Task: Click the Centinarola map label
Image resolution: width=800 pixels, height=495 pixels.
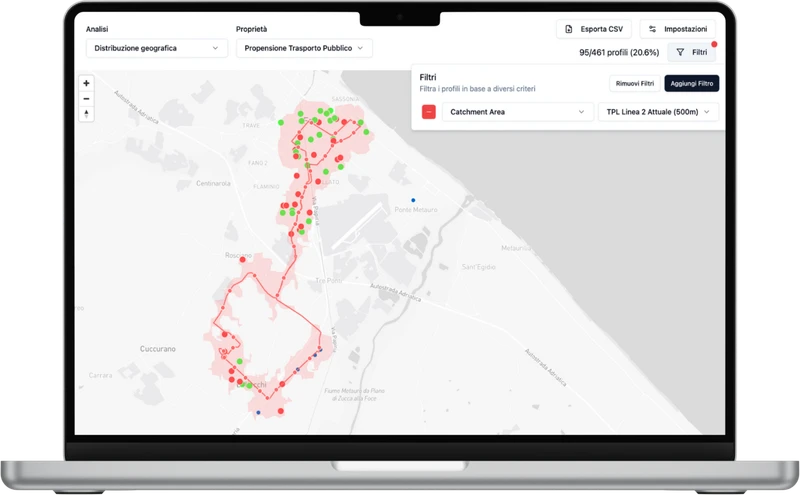Action: (x=213, y=183)
